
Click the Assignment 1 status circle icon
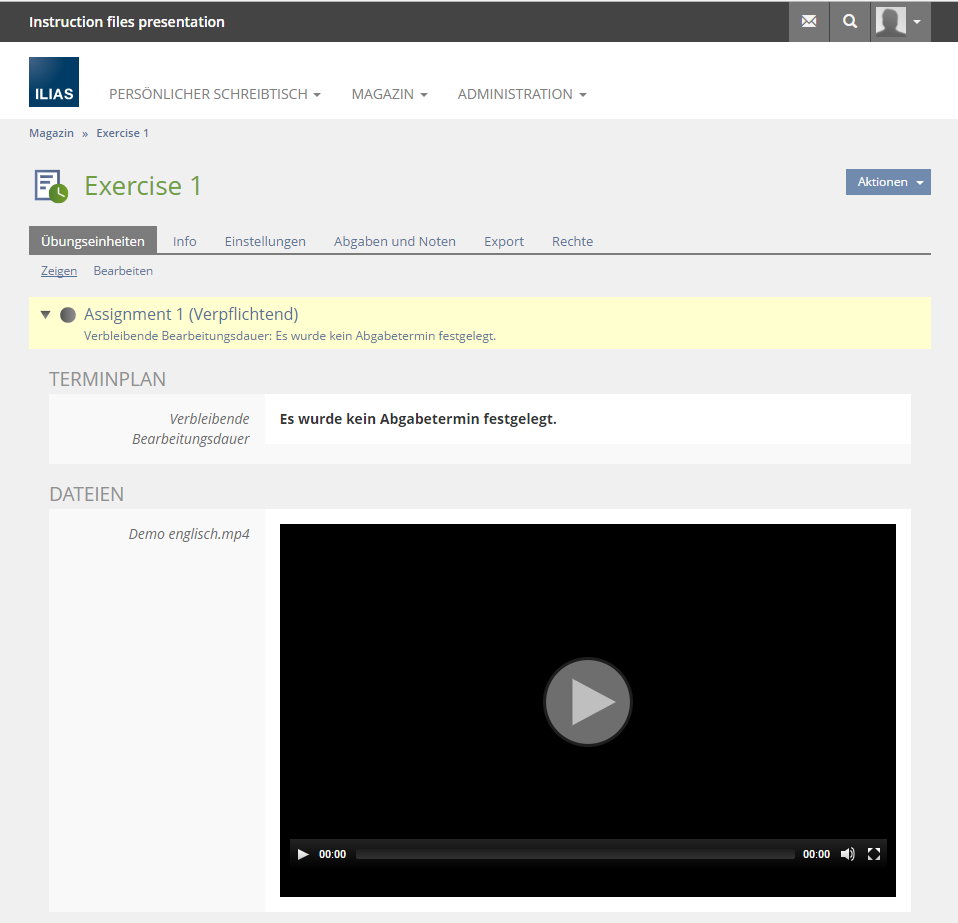(x=68, y=315)
